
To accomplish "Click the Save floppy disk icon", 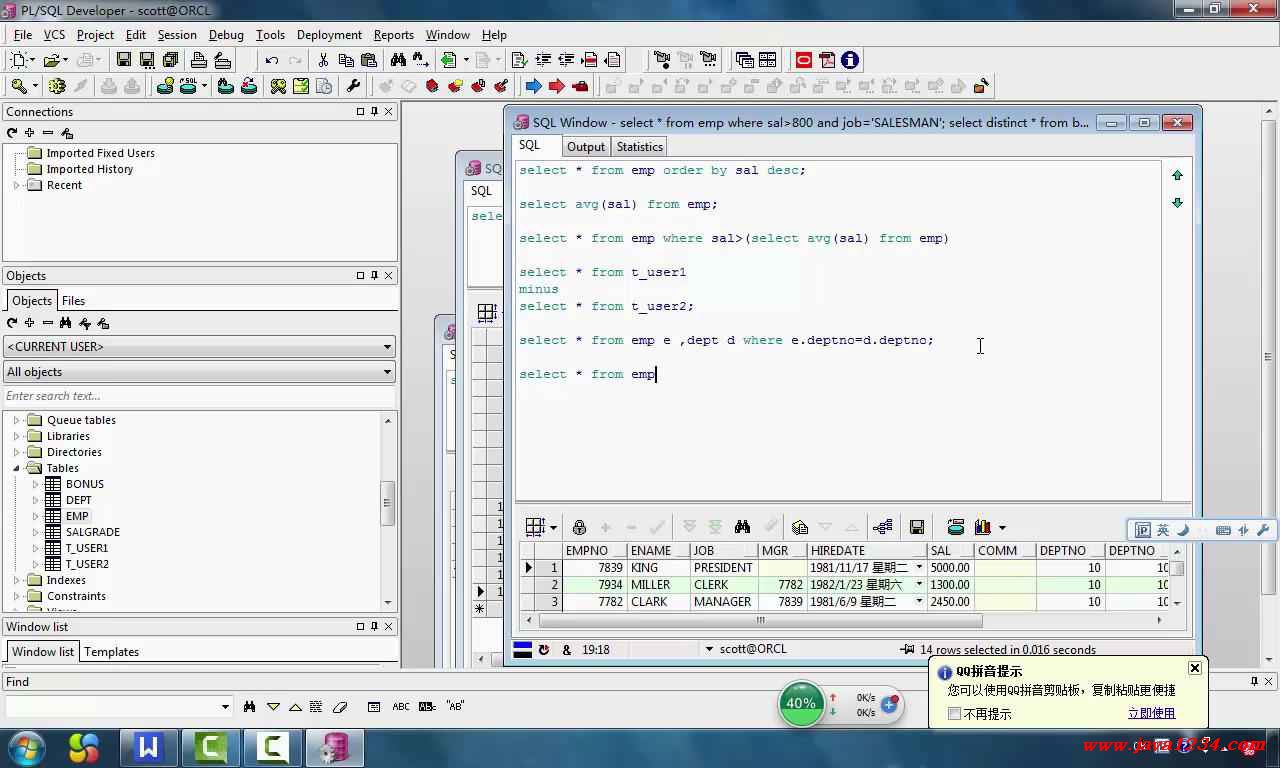I will (x=124, y=60).
